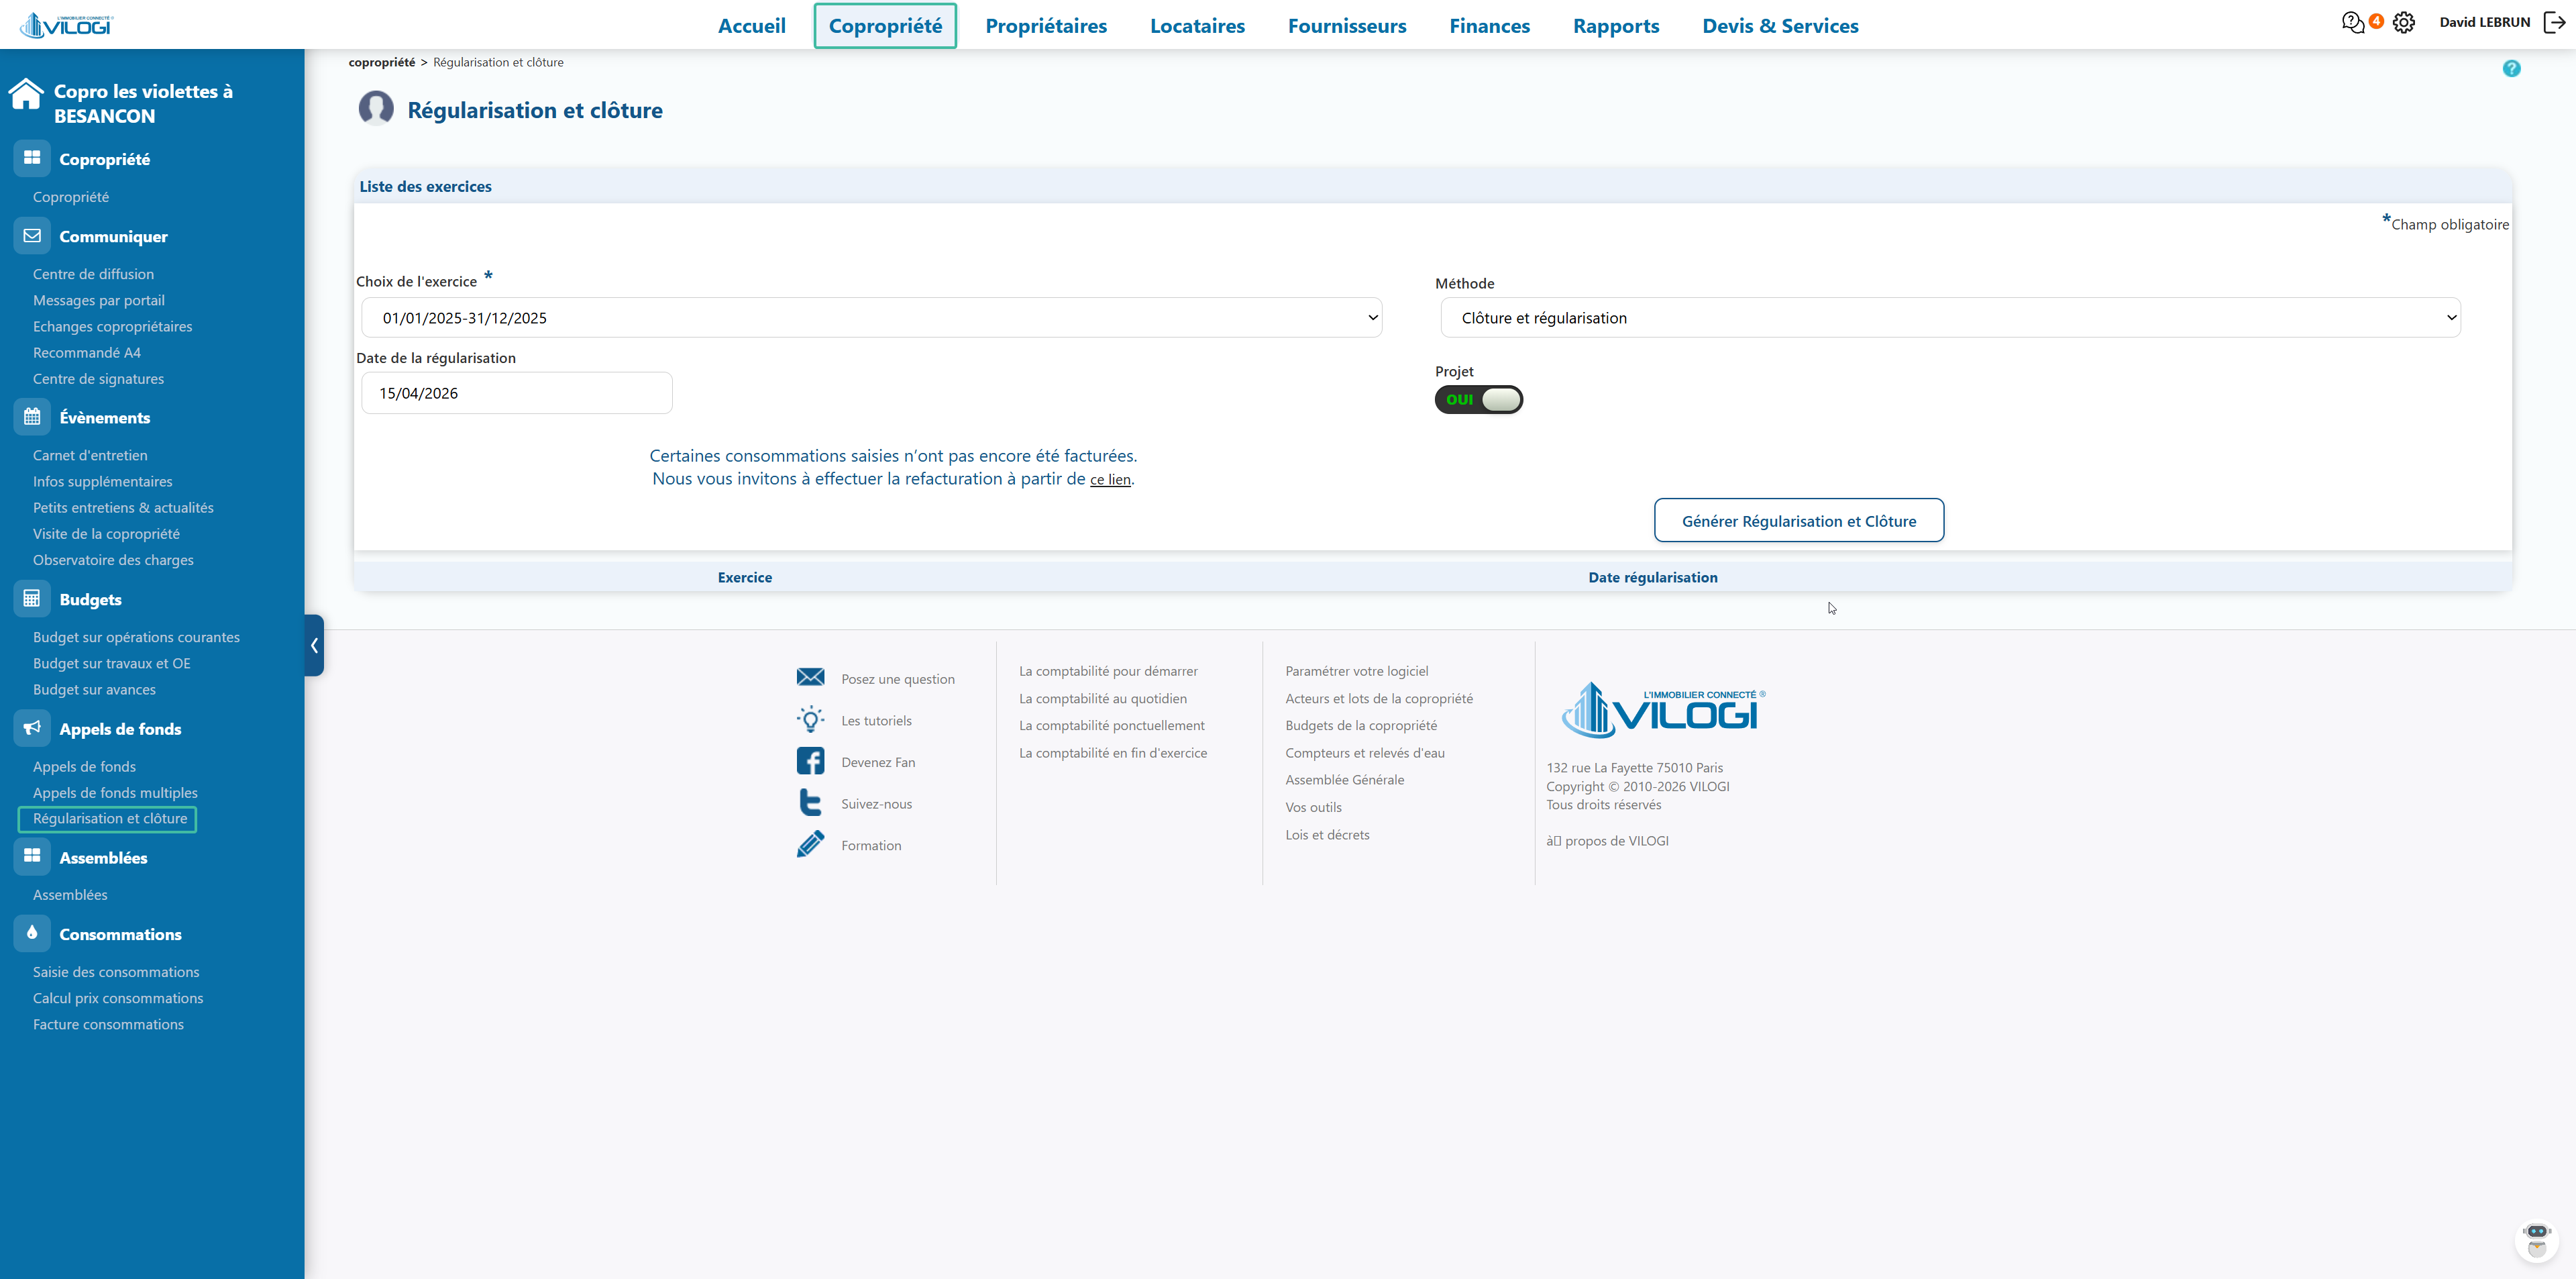Open the Choix de l'exercice dropdown
The width and height of the screenshot is (2576, 1279).
871,317
